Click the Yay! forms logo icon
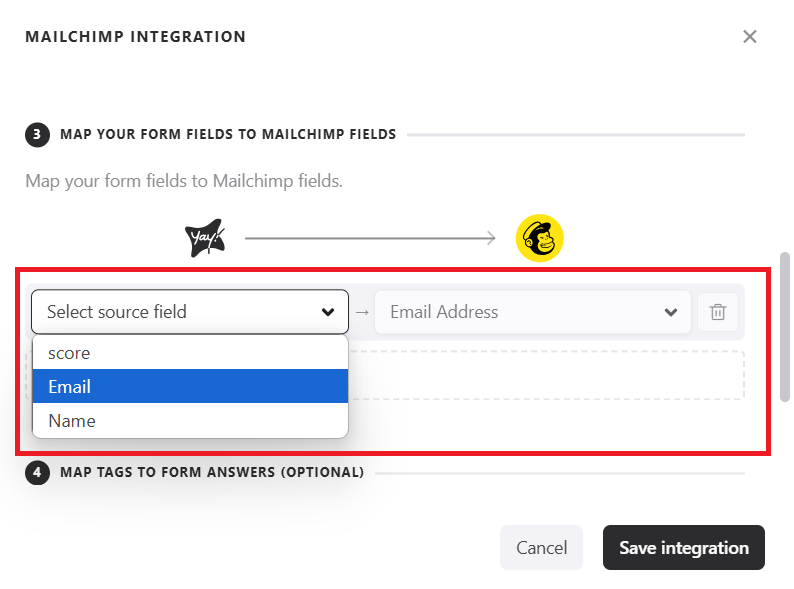The height and width of the screenshot is (589, 794). (205, 238)
